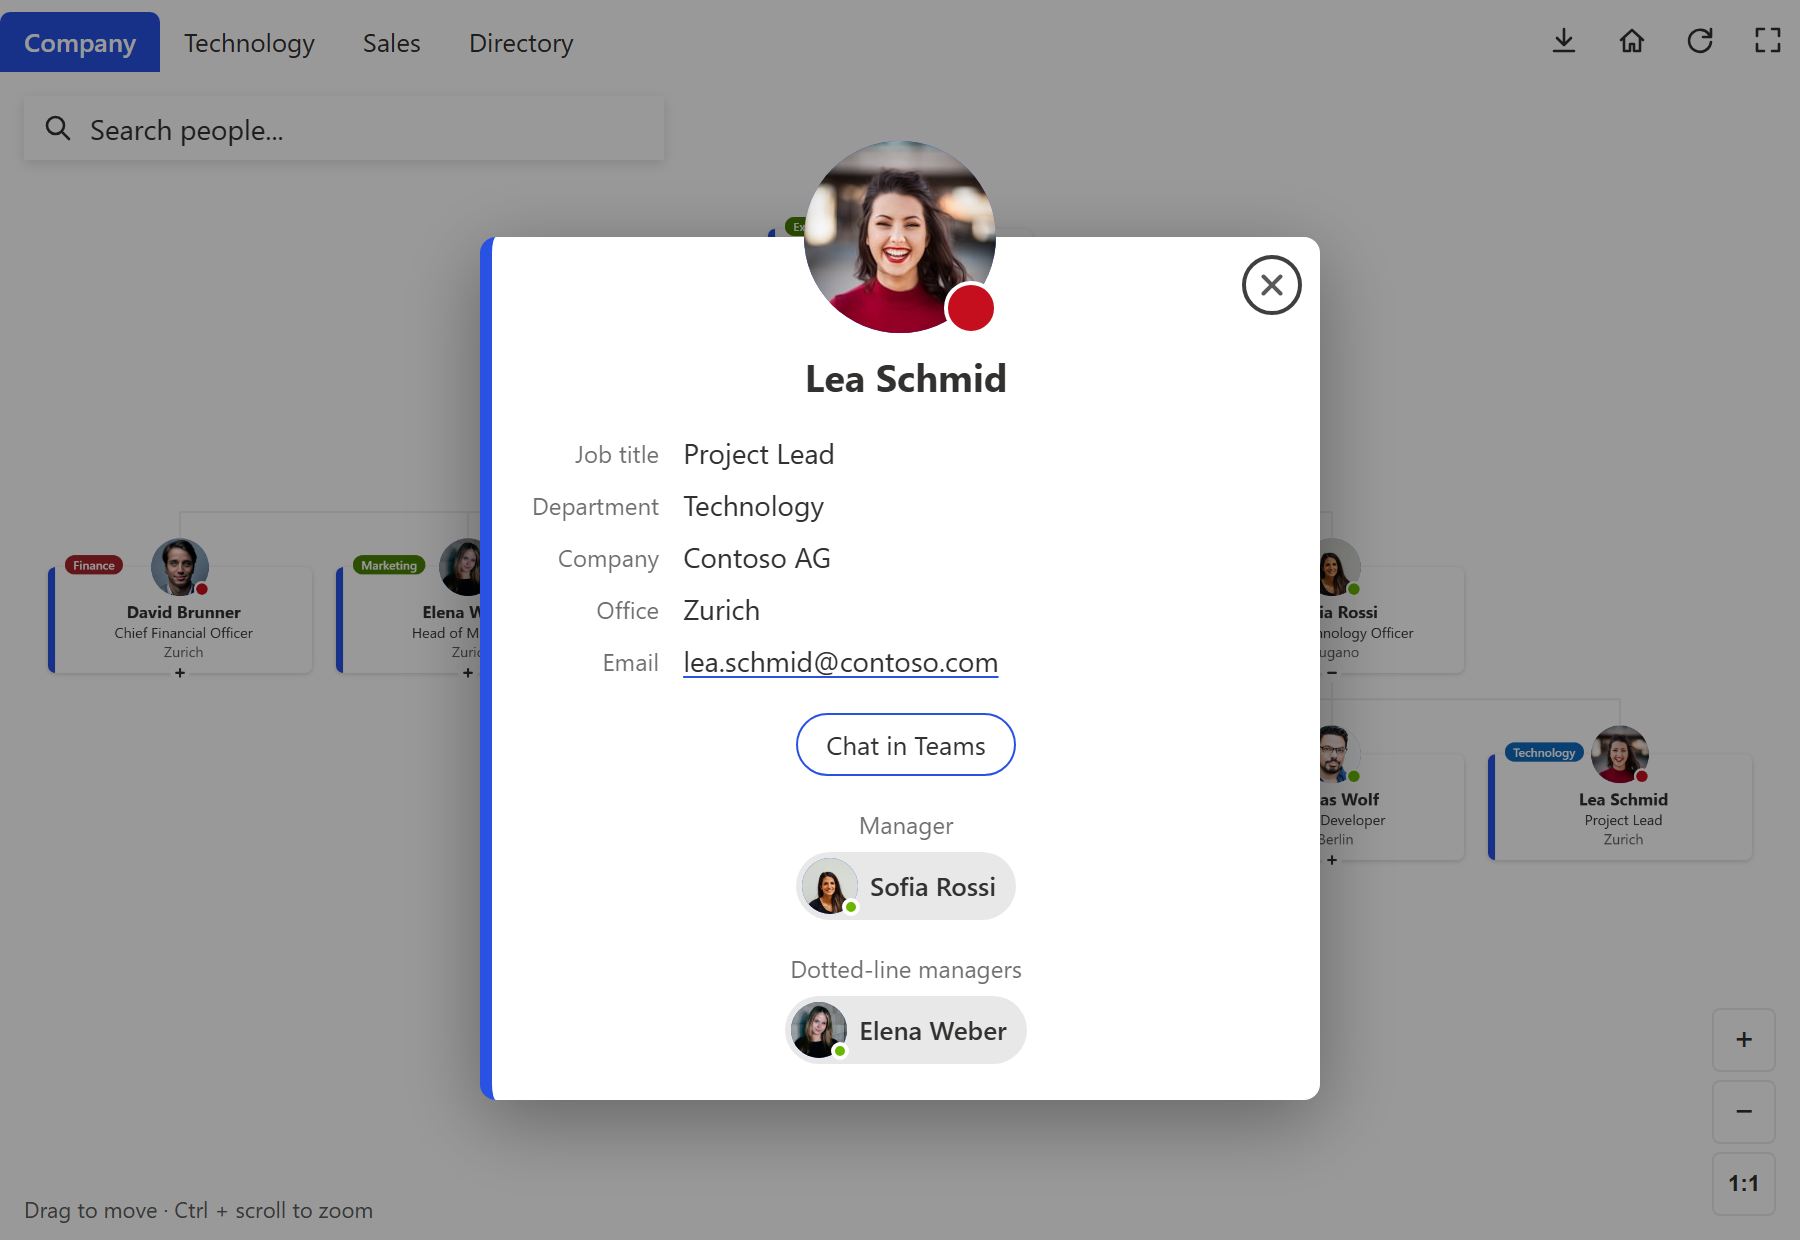
Task: Open the lea.schmid@contoso.com email link
Action: coord(840,662)
